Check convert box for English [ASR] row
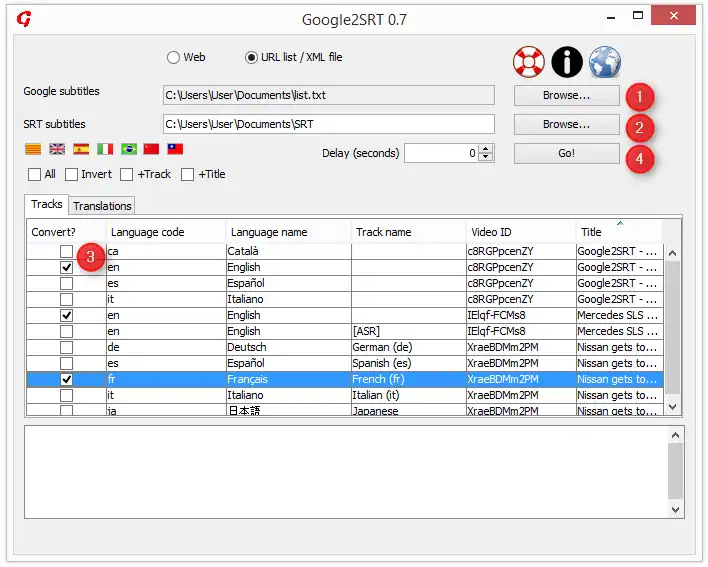708x567 pixels. point(66,331)
